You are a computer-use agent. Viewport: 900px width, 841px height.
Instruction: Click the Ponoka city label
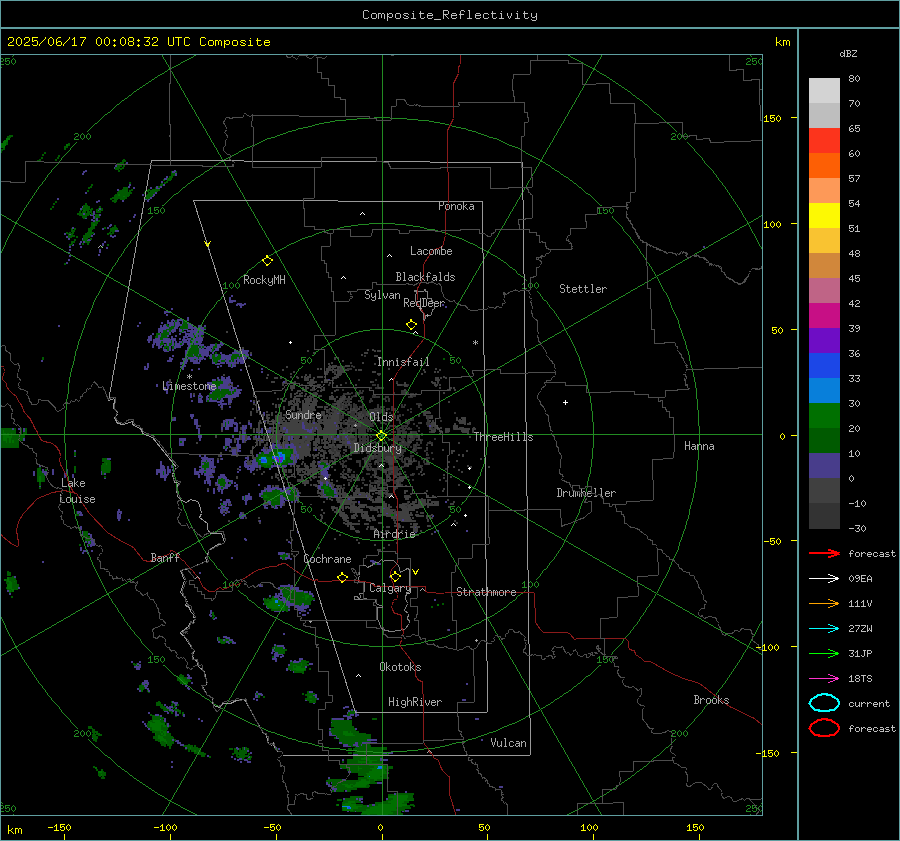(x=456, y=206)
